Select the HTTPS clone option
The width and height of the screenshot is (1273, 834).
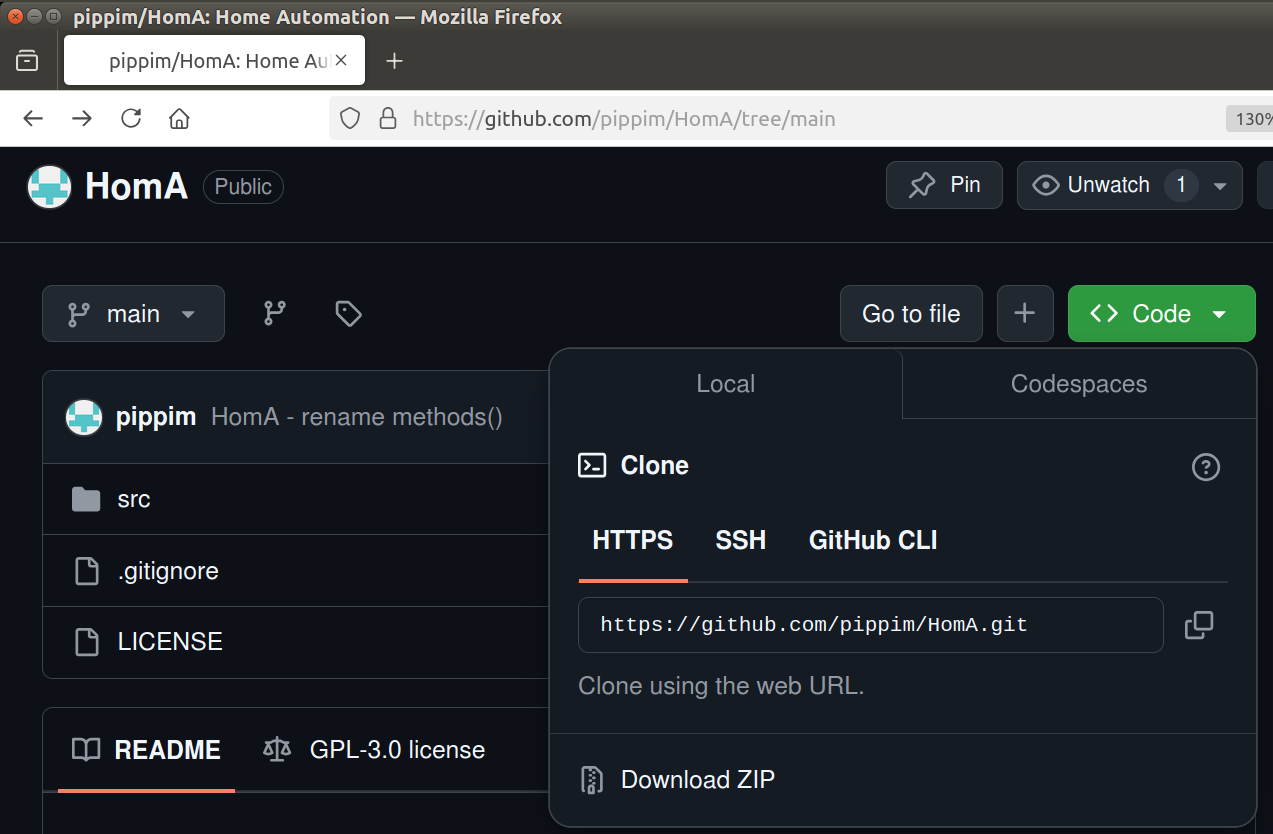tap(633, 541)
